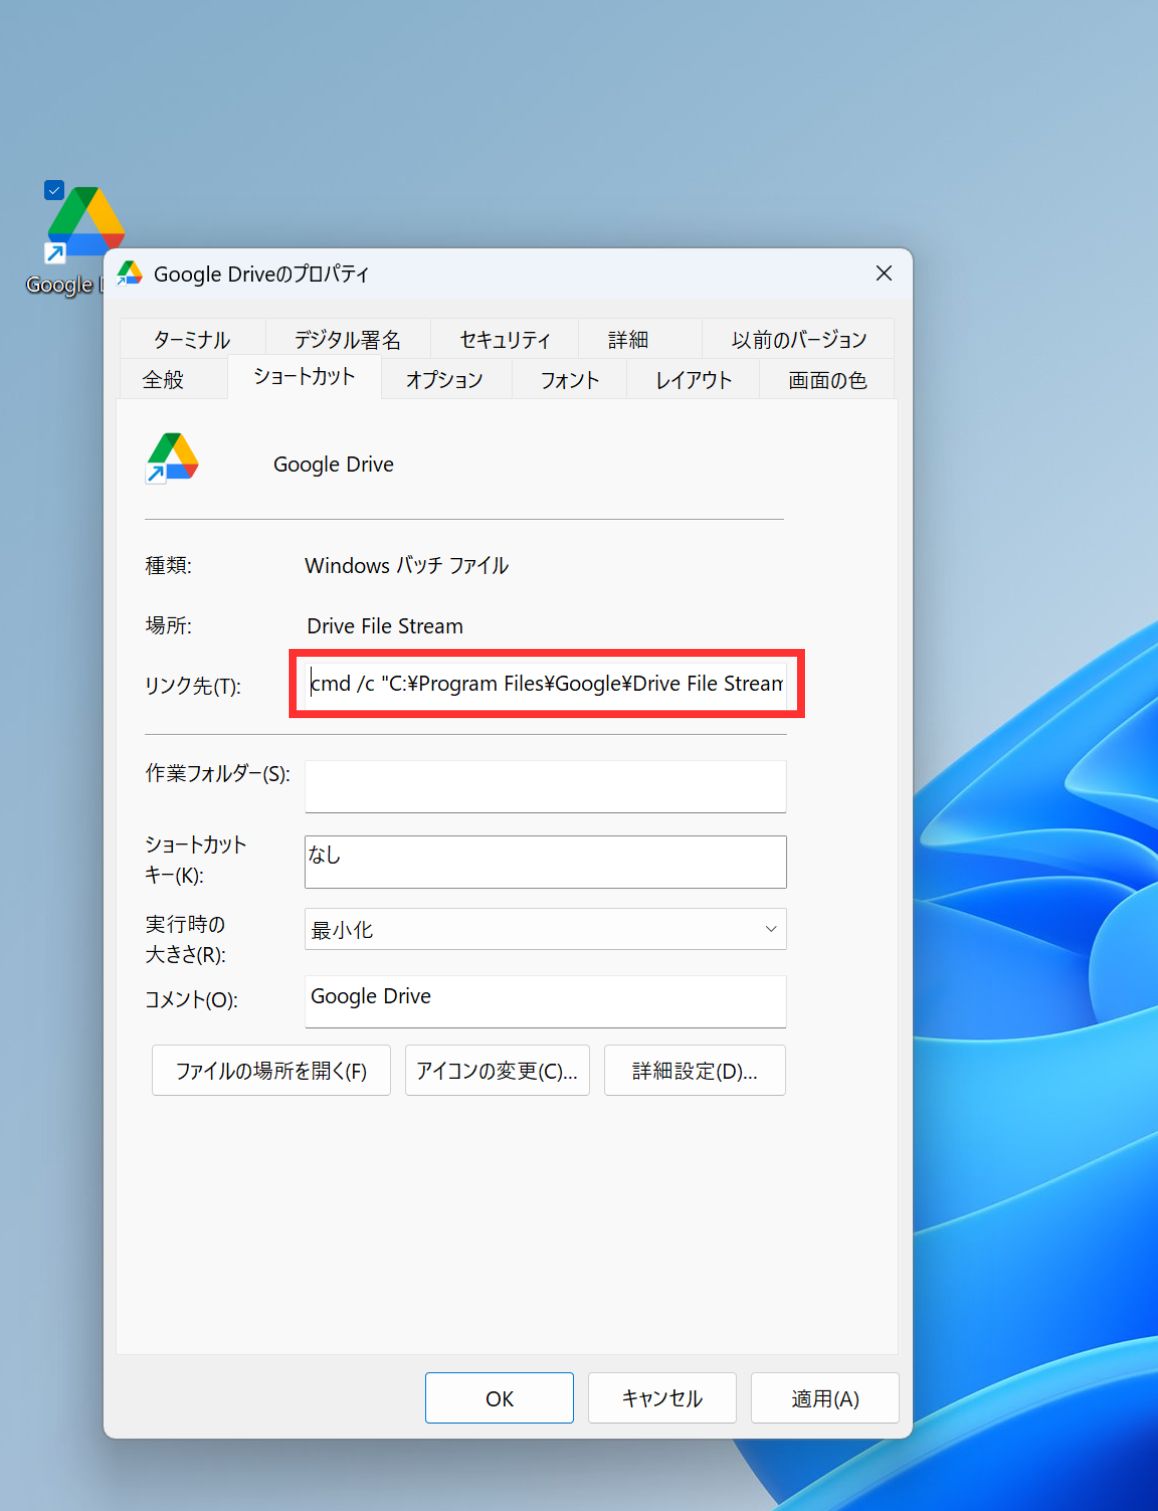
Task: Click ファイルの場所を開く to open file location
Action: click(x=270, y=1070)
